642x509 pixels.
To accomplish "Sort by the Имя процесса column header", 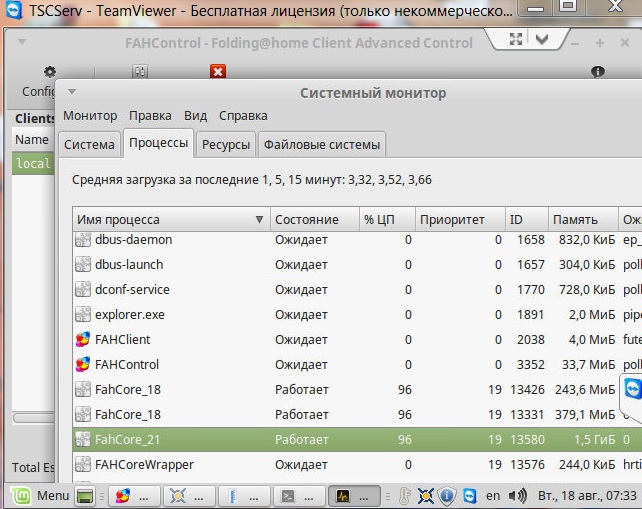I will [171, 219].
